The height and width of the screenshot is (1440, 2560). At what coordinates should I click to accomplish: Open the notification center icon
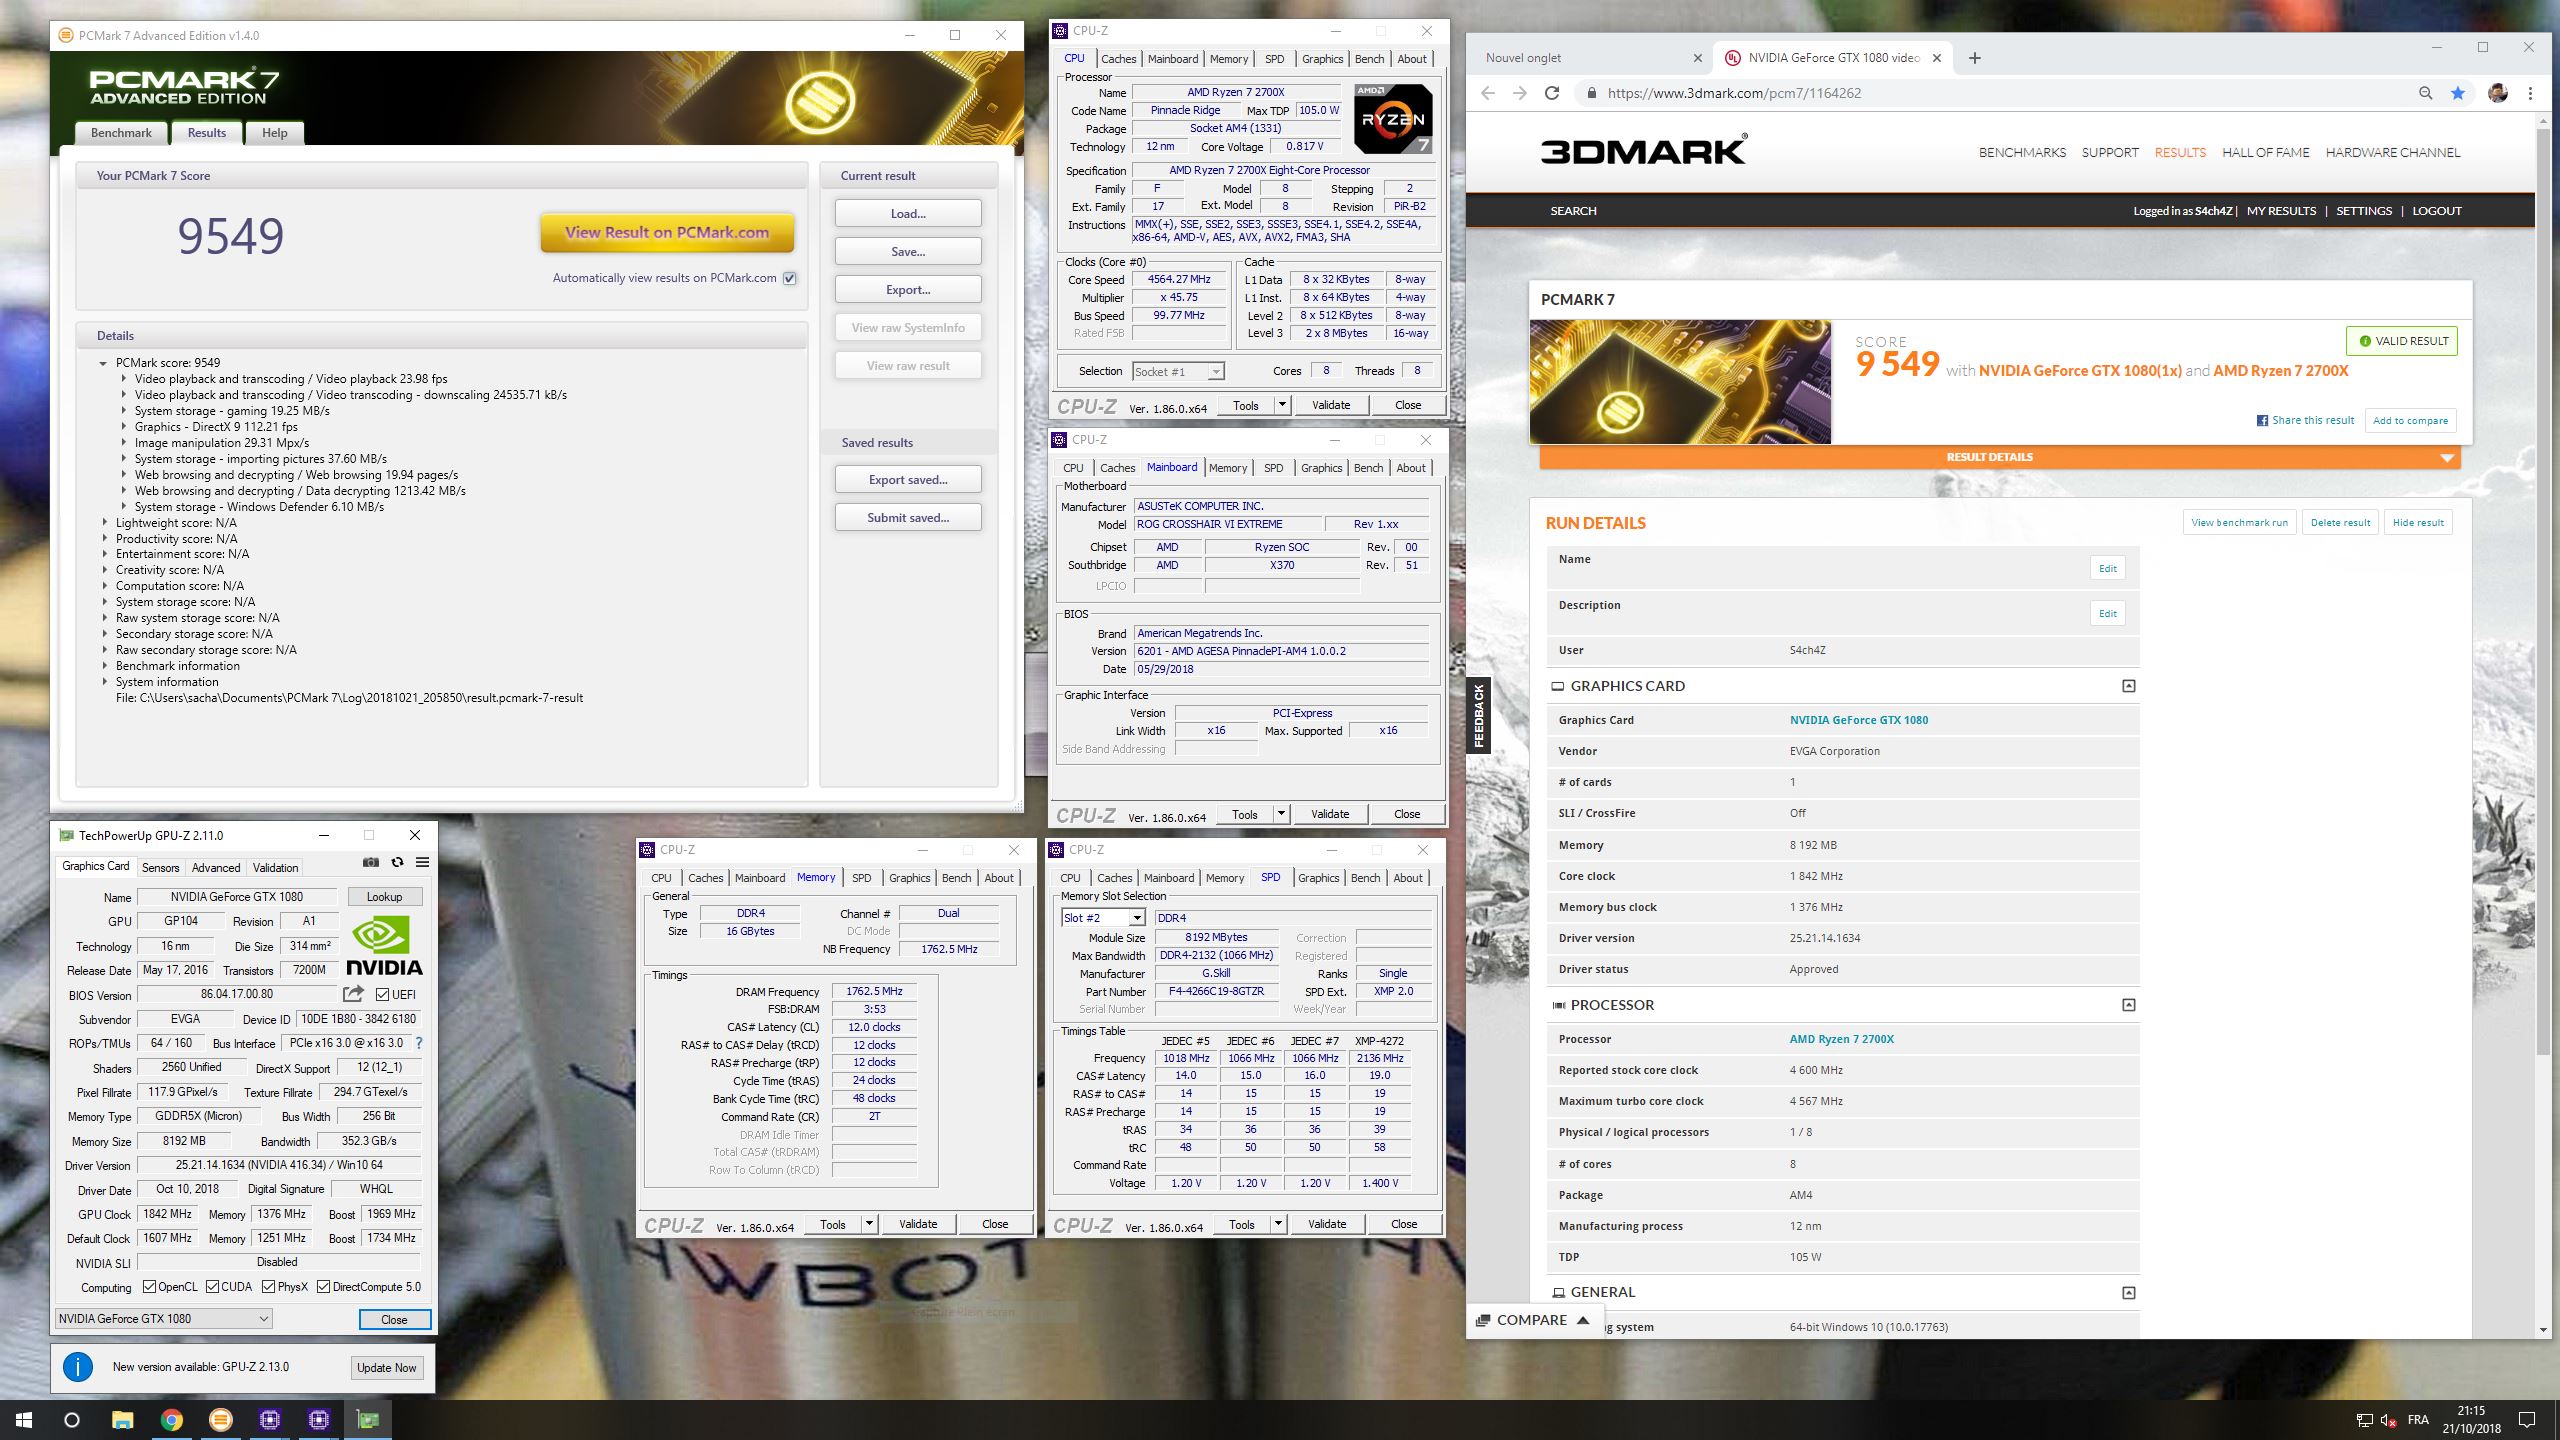[2527, 1420]
